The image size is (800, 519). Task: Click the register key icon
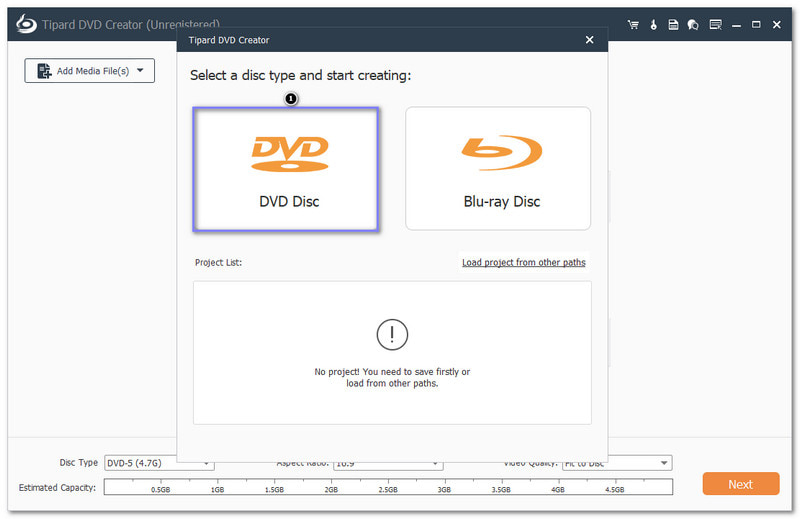pyautogui.click(x=653, y=24)
